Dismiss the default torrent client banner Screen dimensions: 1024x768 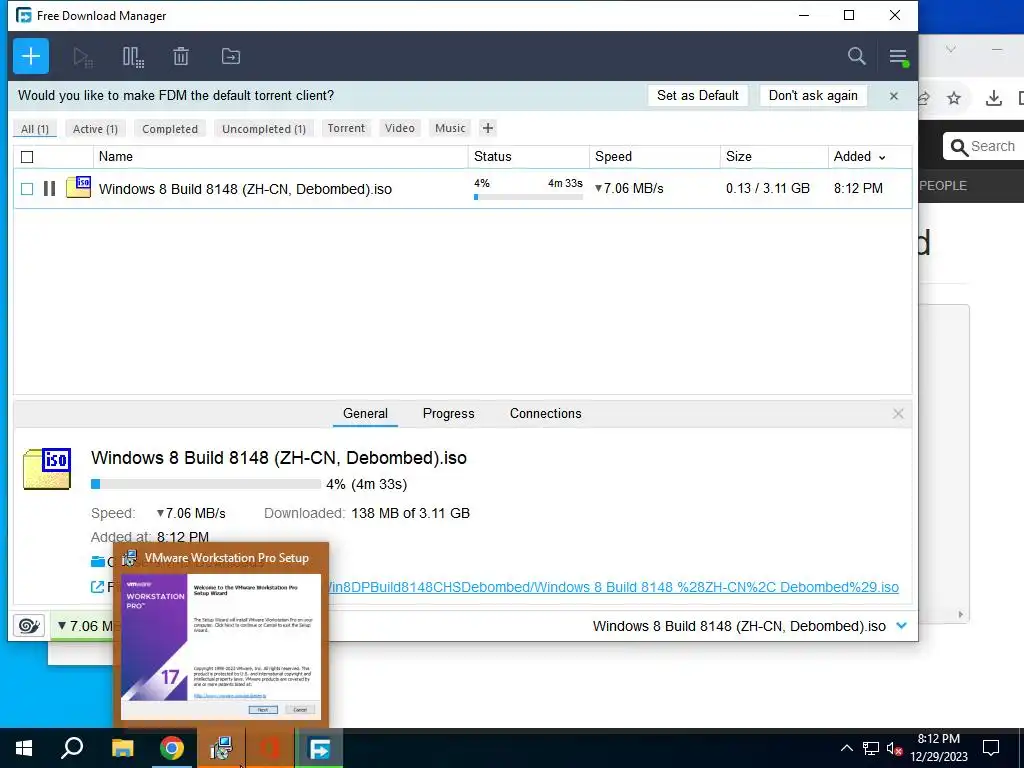(x=893, y=96)
